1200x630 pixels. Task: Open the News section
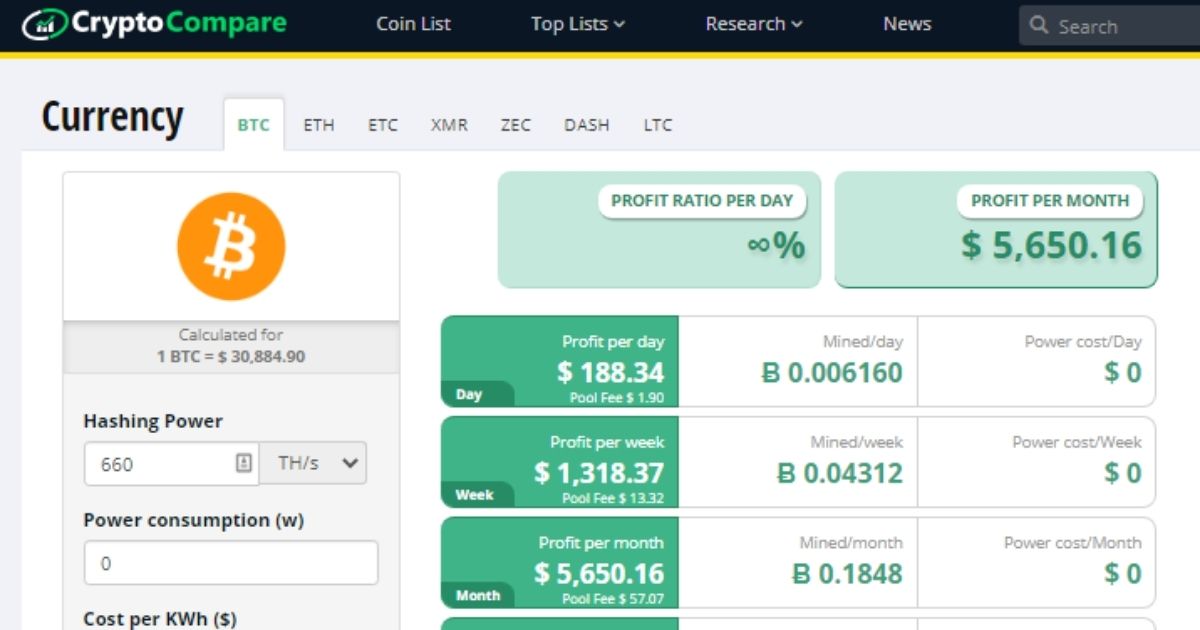click(906, 23)
